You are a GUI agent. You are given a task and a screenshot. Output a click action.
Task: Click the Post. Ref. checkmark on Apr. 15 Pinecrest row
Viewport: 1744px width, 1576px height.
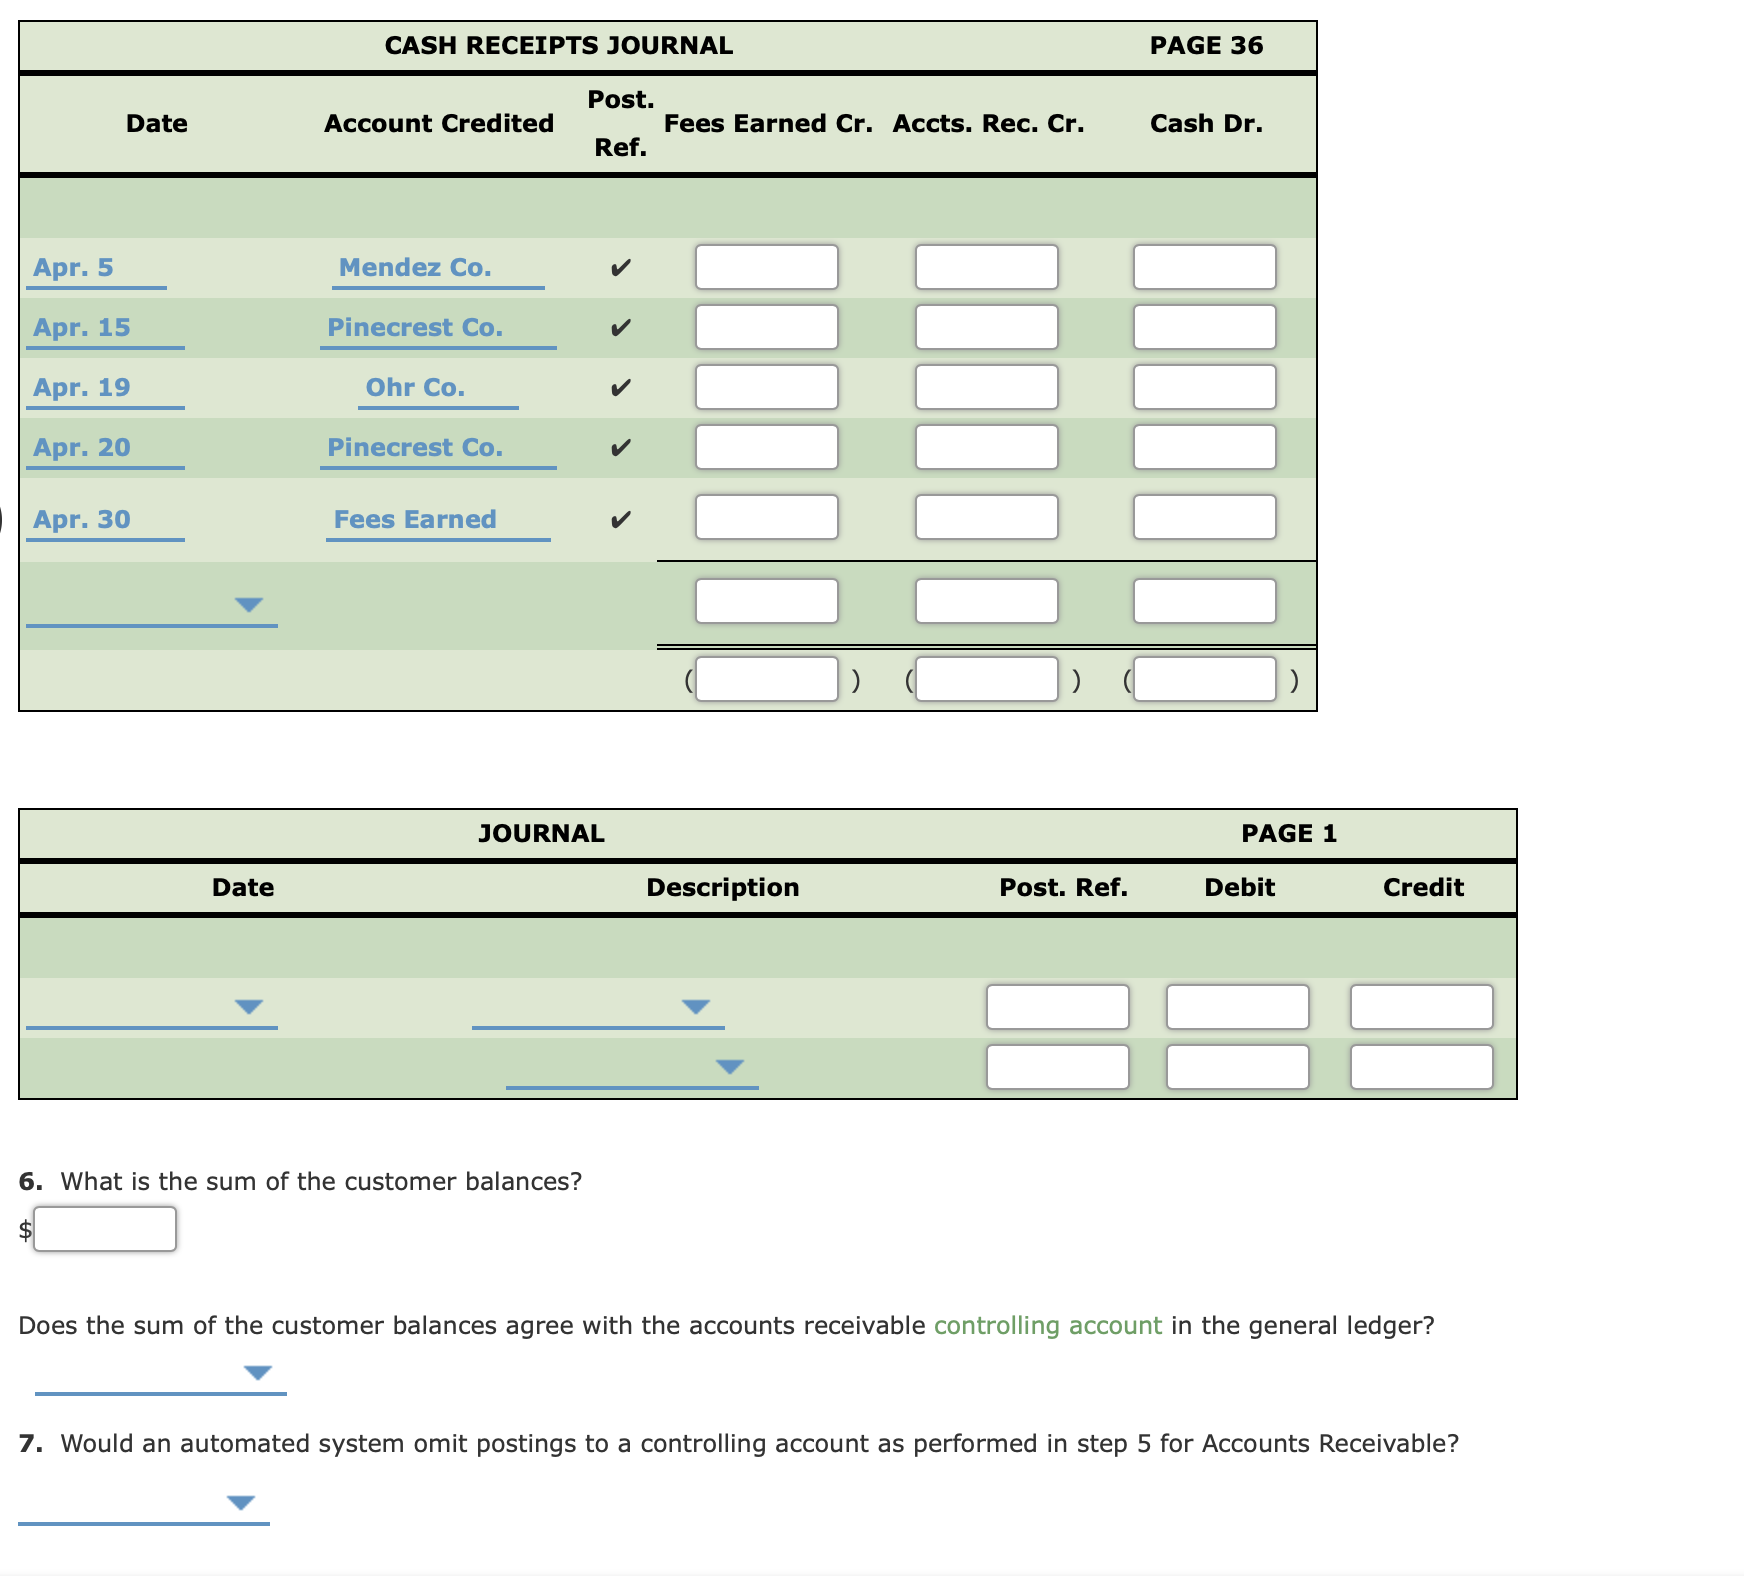[622, 326]
